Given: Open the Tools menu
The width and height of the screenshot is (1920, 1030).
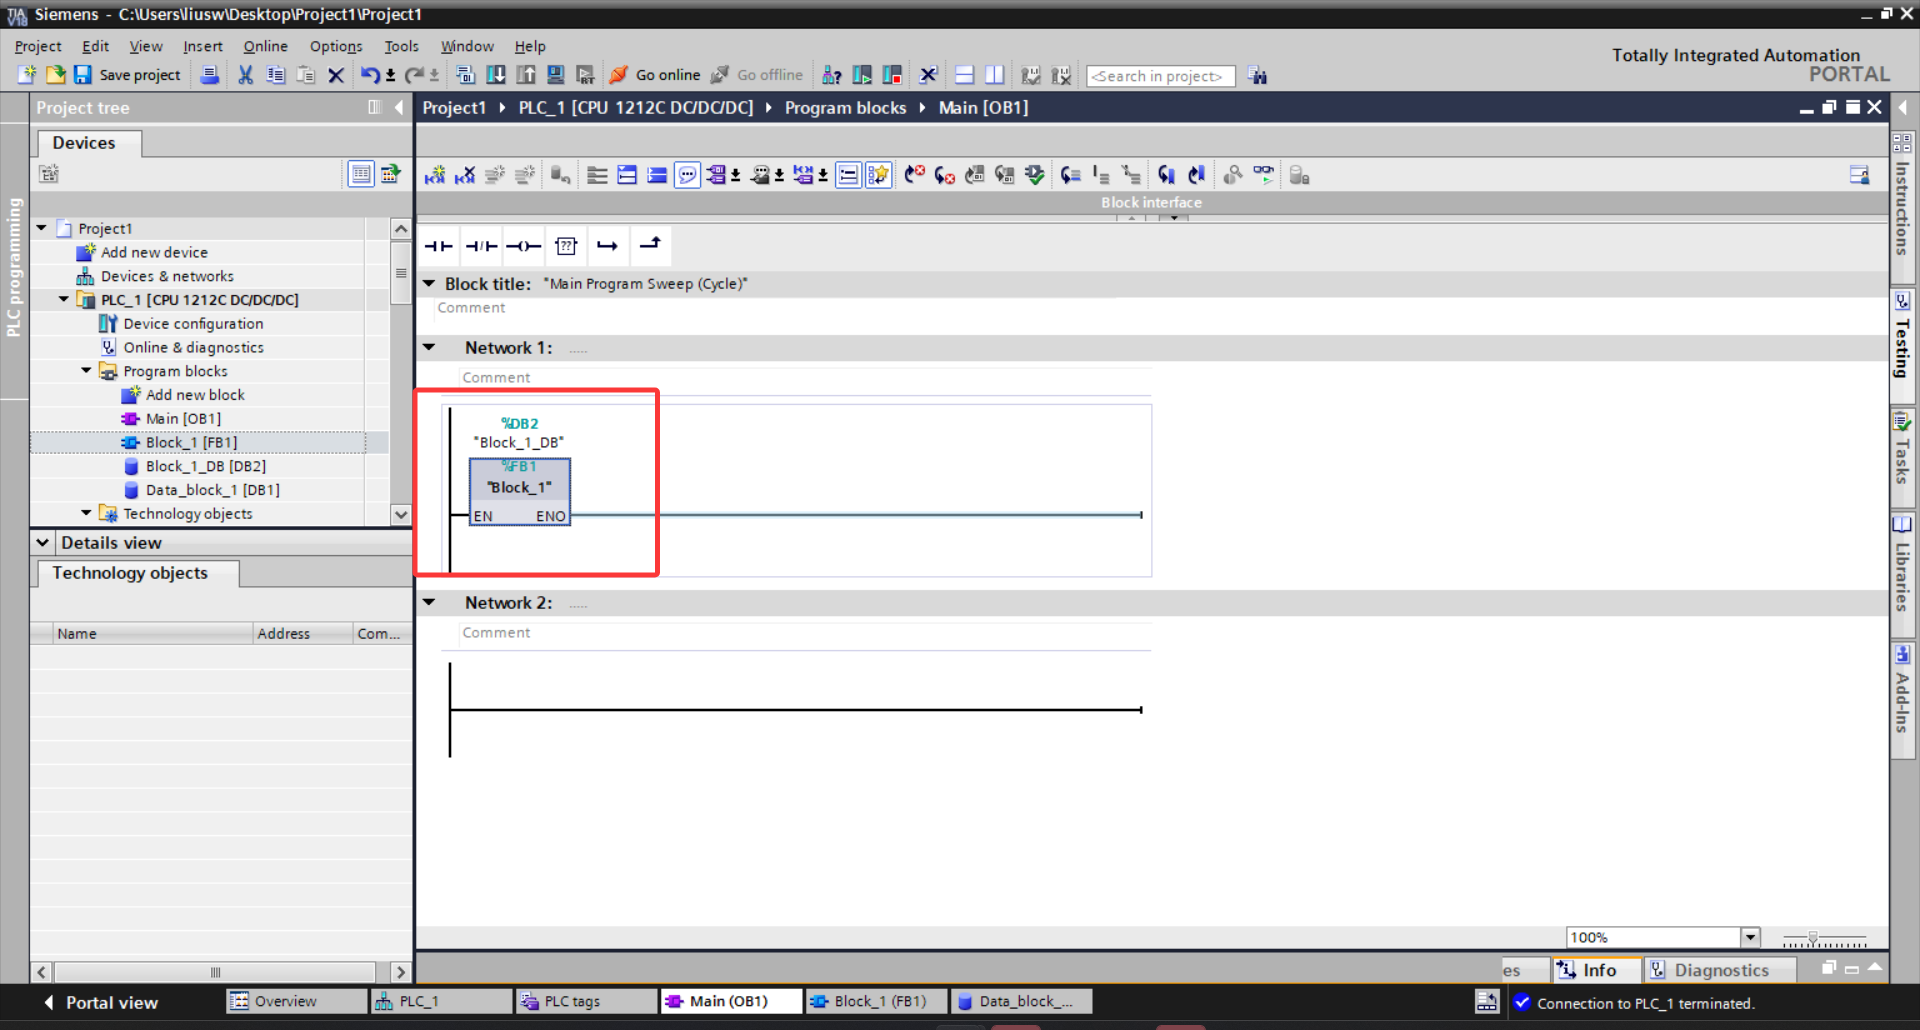Looking at the screenshot, I should point(401,46).
